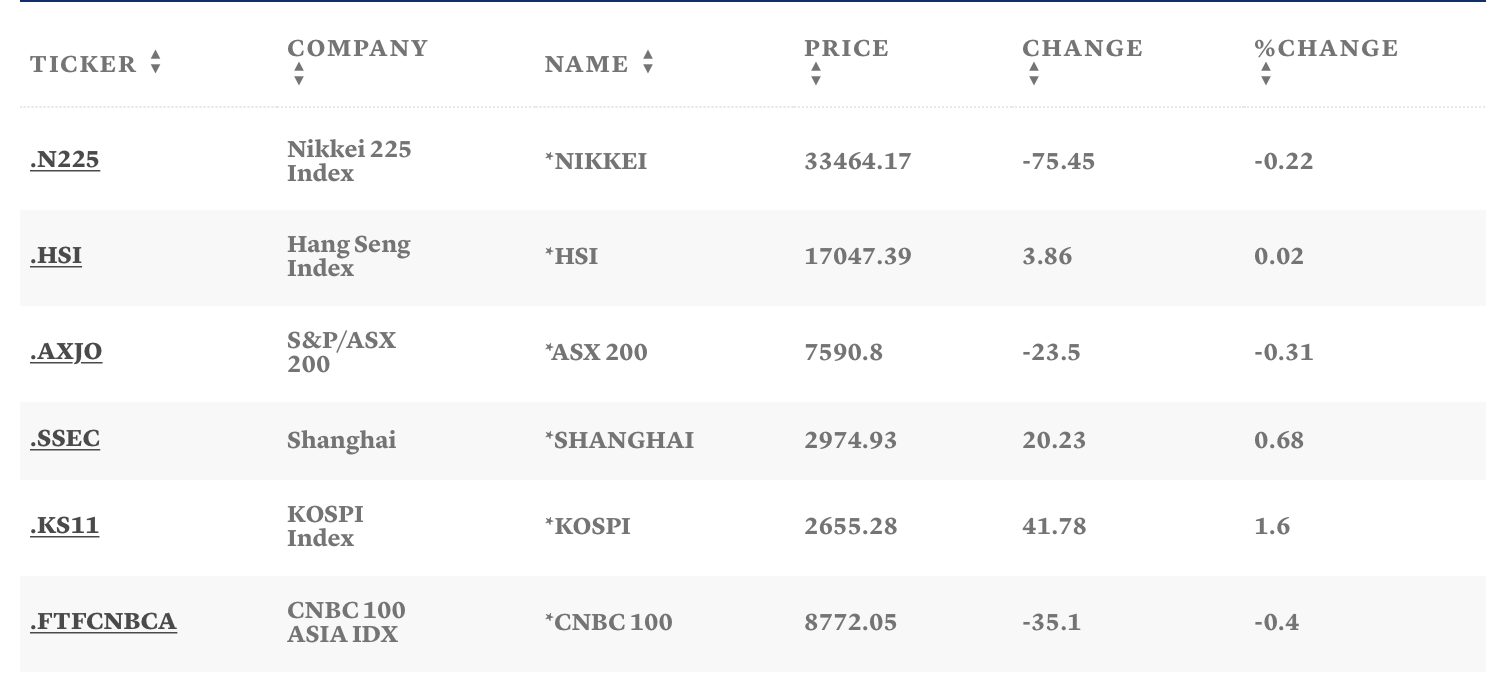The width and height of the screenshot is (1486, 700).
Task: Open the .HSI ticker link
Action: 56,256
